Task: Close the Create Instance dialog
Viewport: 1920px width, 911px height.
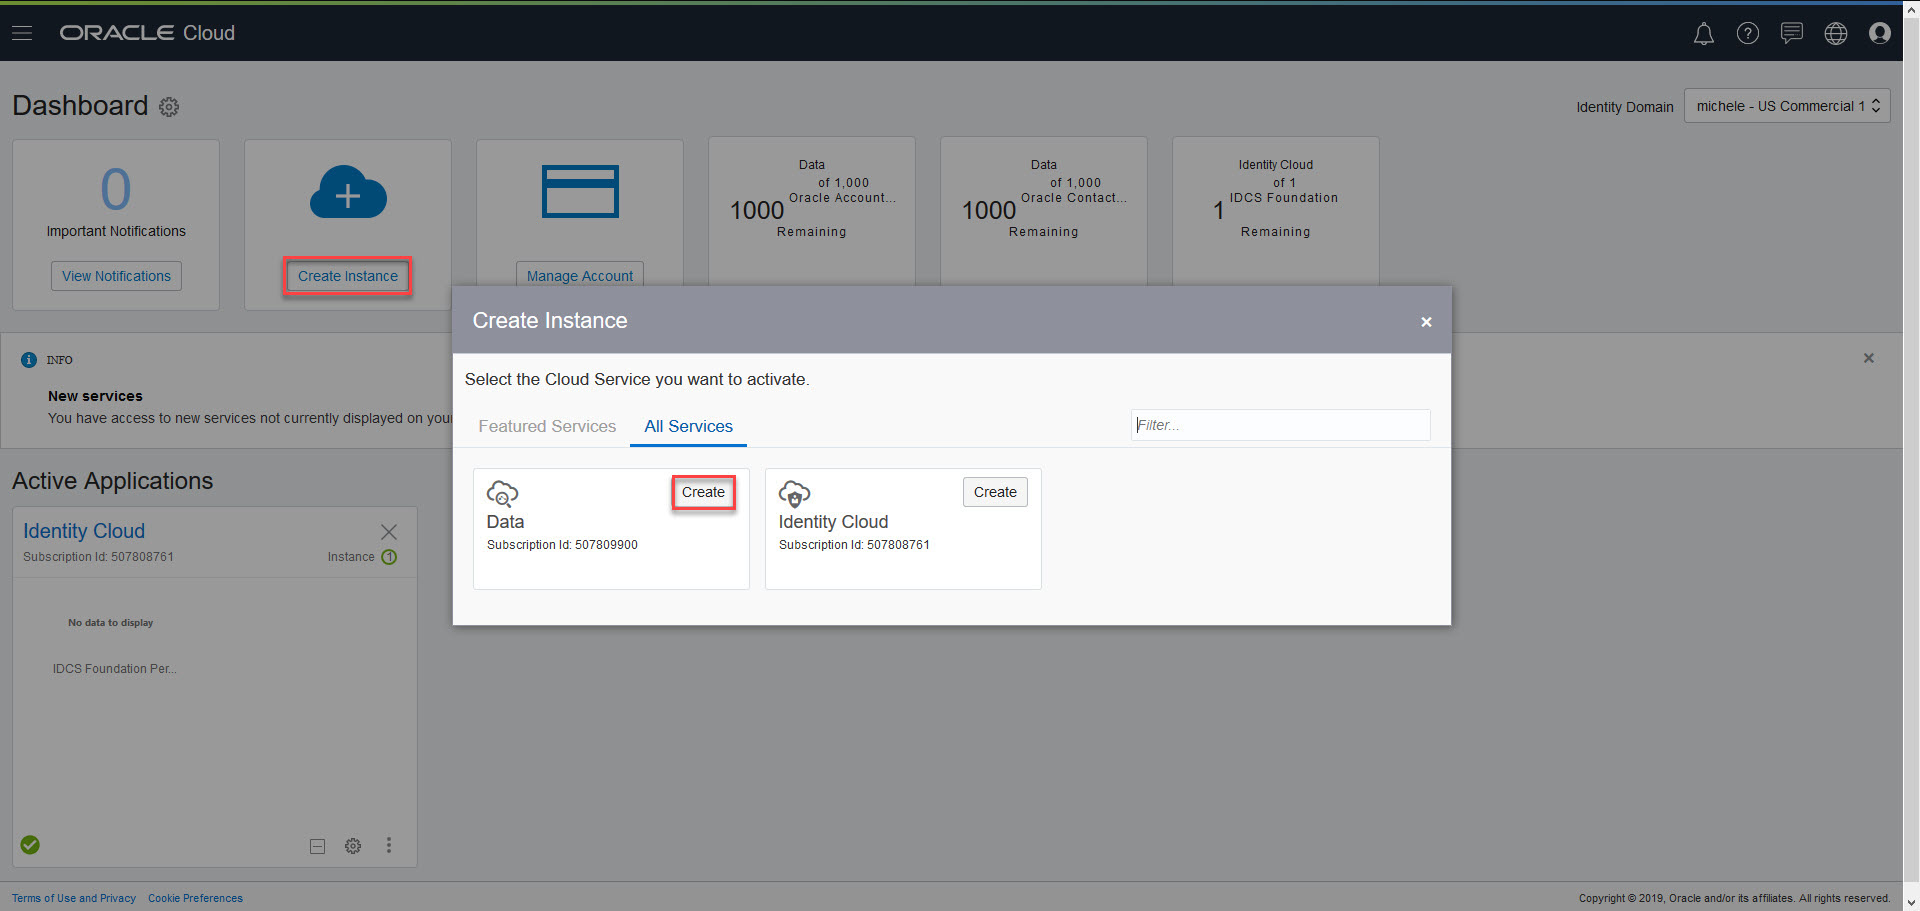Action: tap(1426, 322)
